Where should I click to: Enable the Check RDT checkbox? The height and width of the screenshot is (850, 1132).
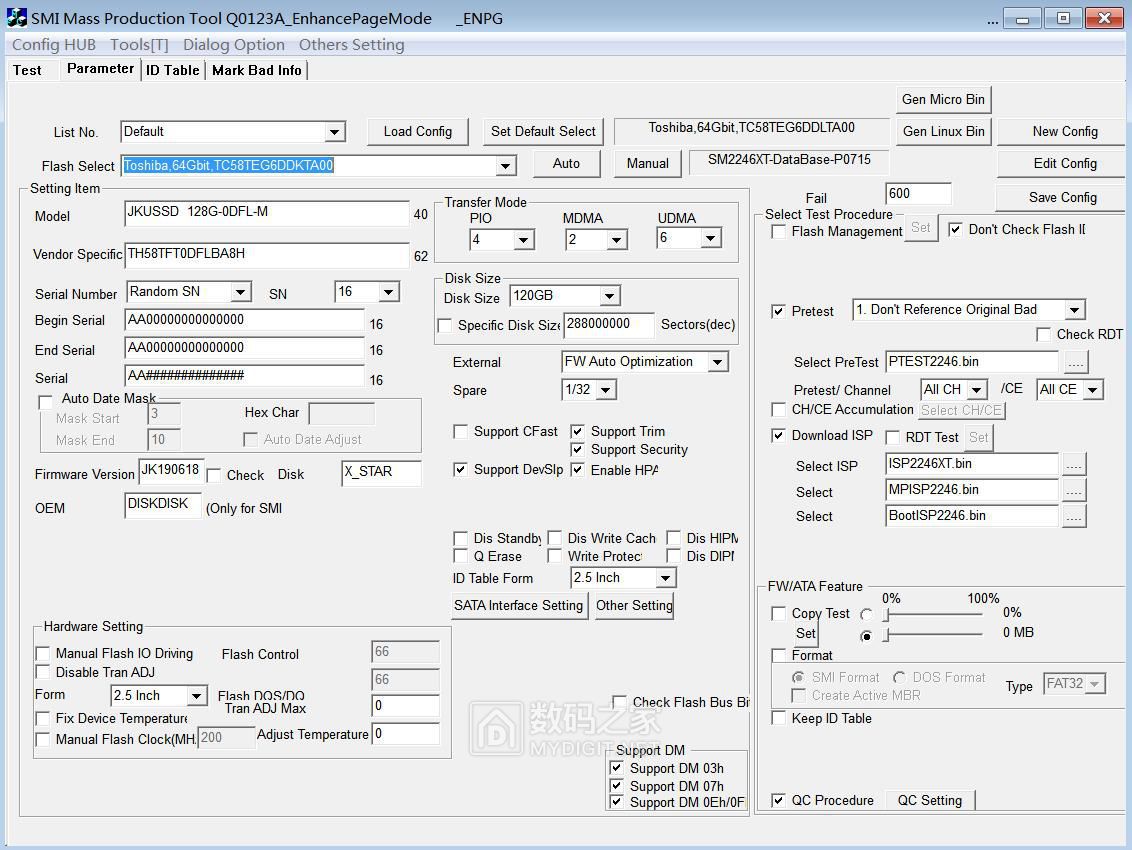tap(1043, 334)
